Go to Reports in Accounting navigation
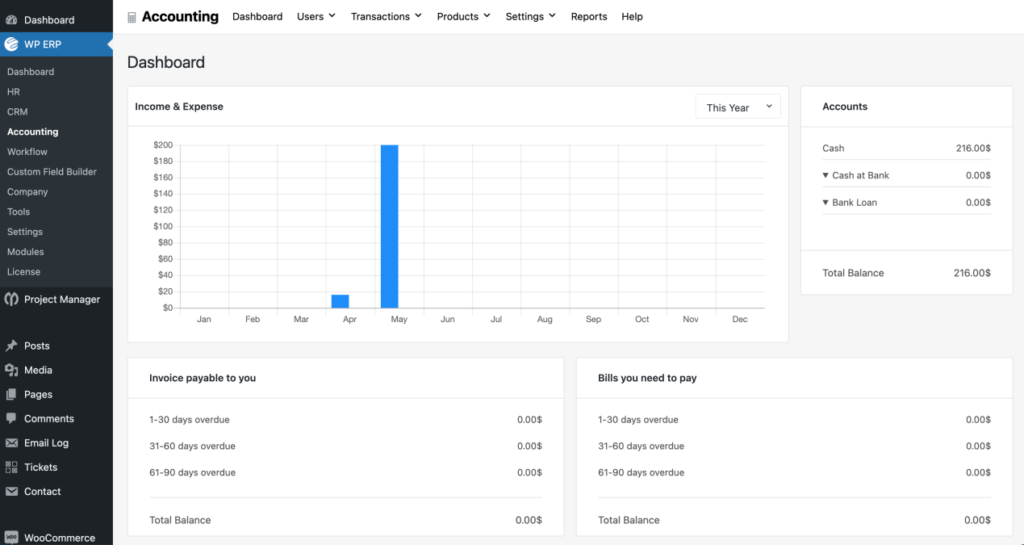Screen dimensions: 1024x545 (x=589, y=17)
